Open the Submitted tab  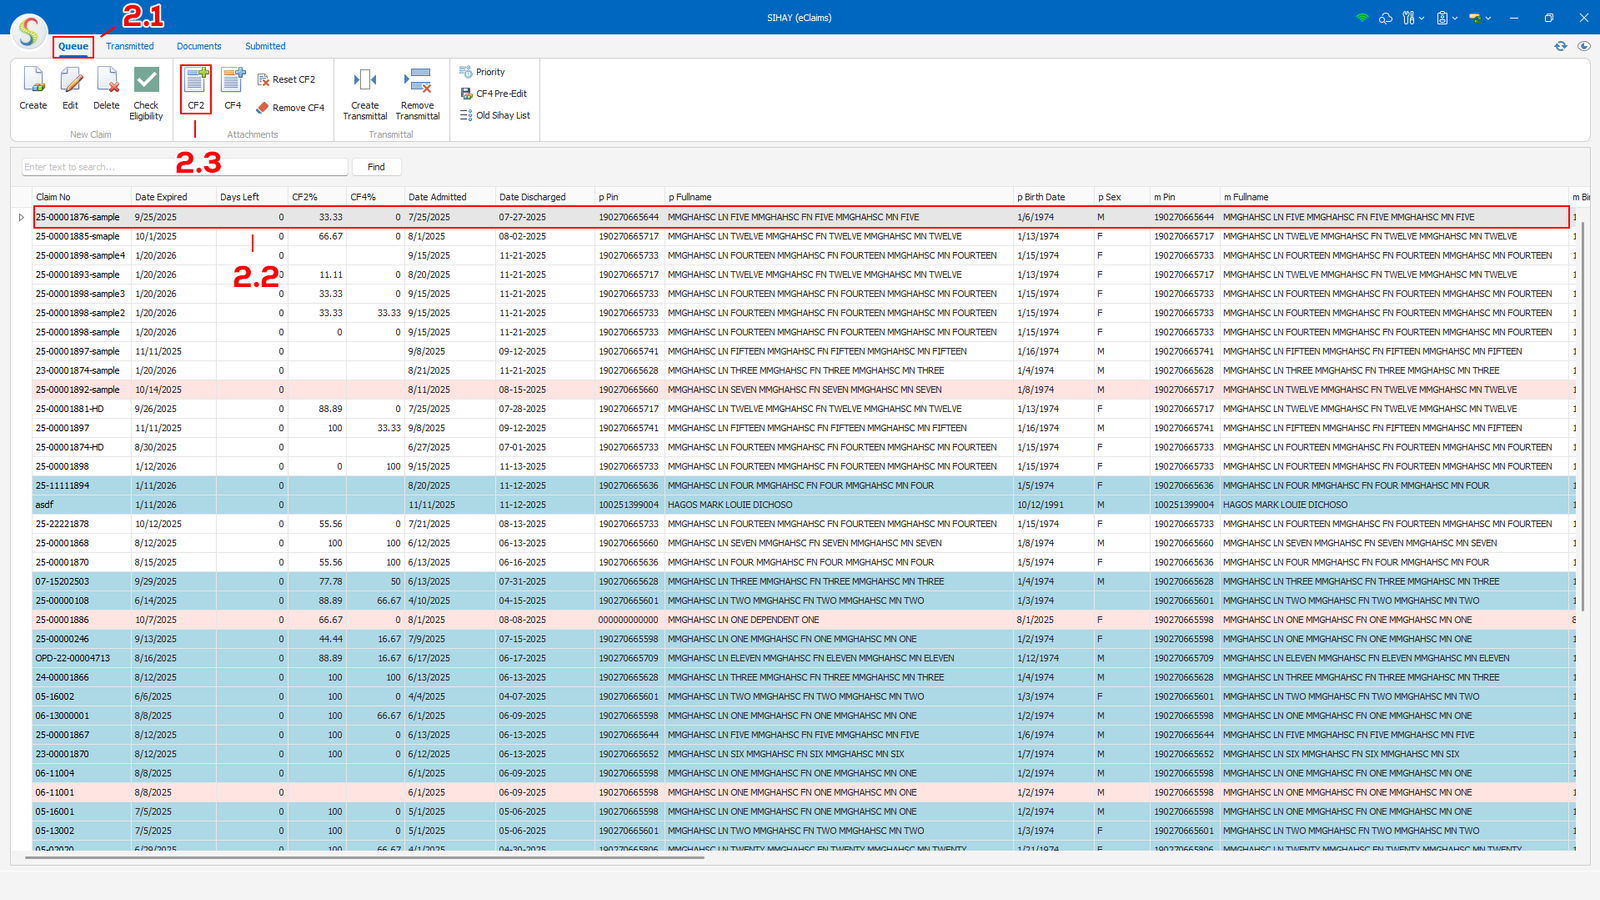[265, 46]
